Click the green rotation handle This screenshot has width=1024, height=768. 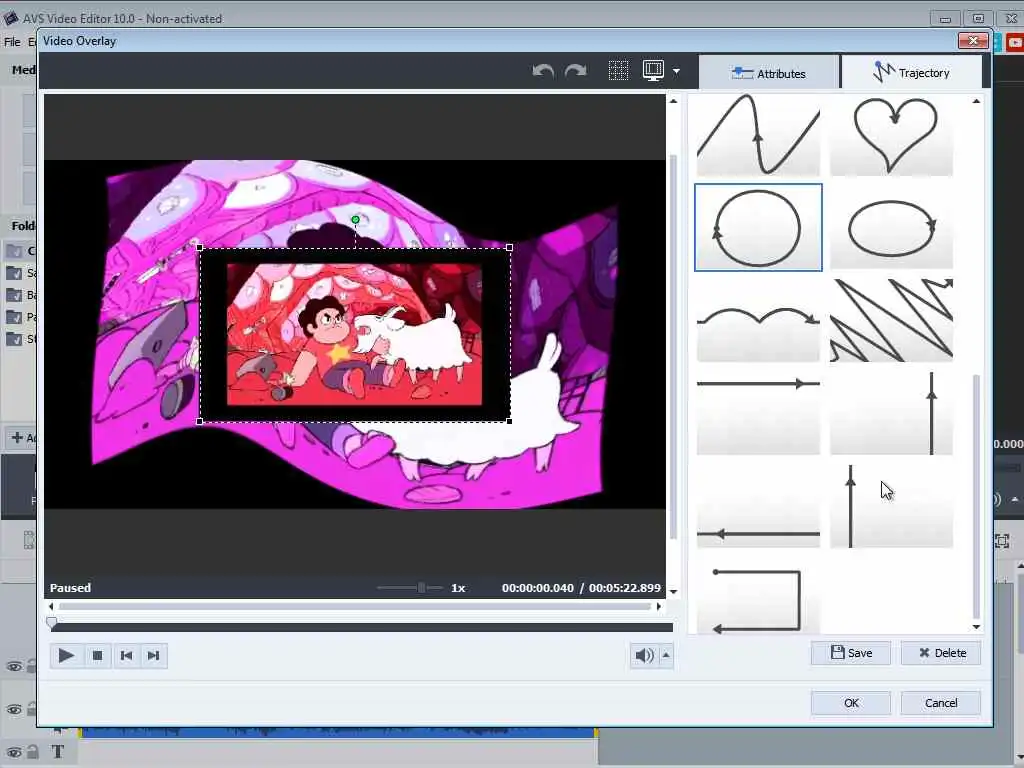point(355,220)
